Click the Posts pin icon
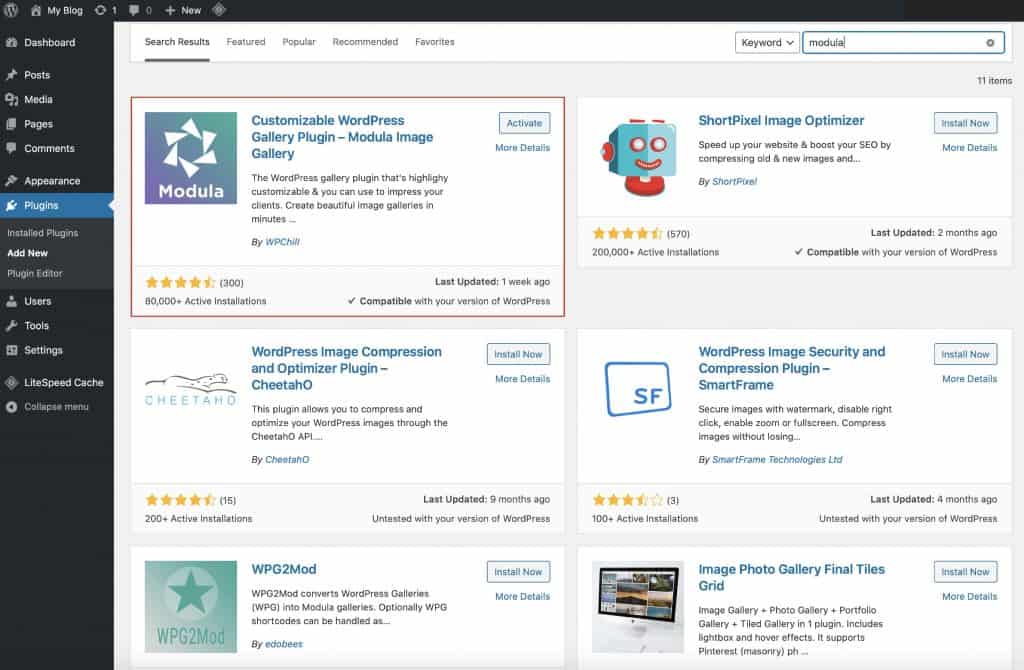Image resolution: width=1024 pixels, height=670 pixels. tap(11, 75)
